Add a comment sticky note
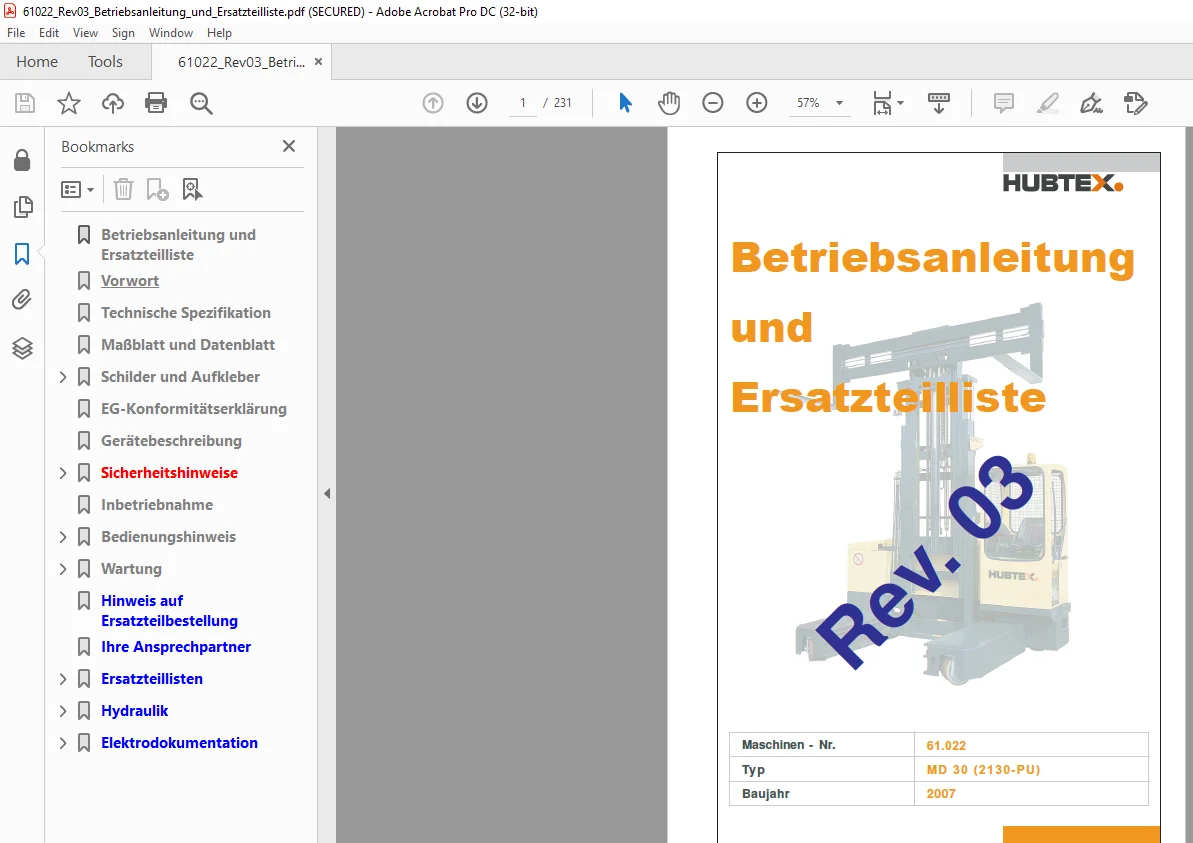1193x843 pixels. pos(1004,103)
